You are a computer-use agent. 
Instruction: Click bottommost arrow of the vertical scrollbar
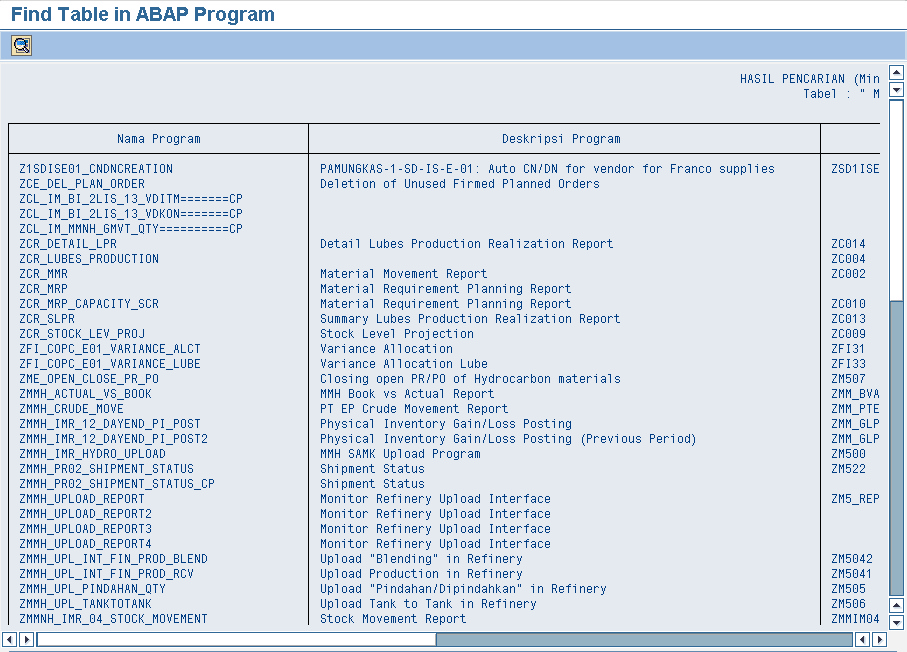(x=897, y=621)
